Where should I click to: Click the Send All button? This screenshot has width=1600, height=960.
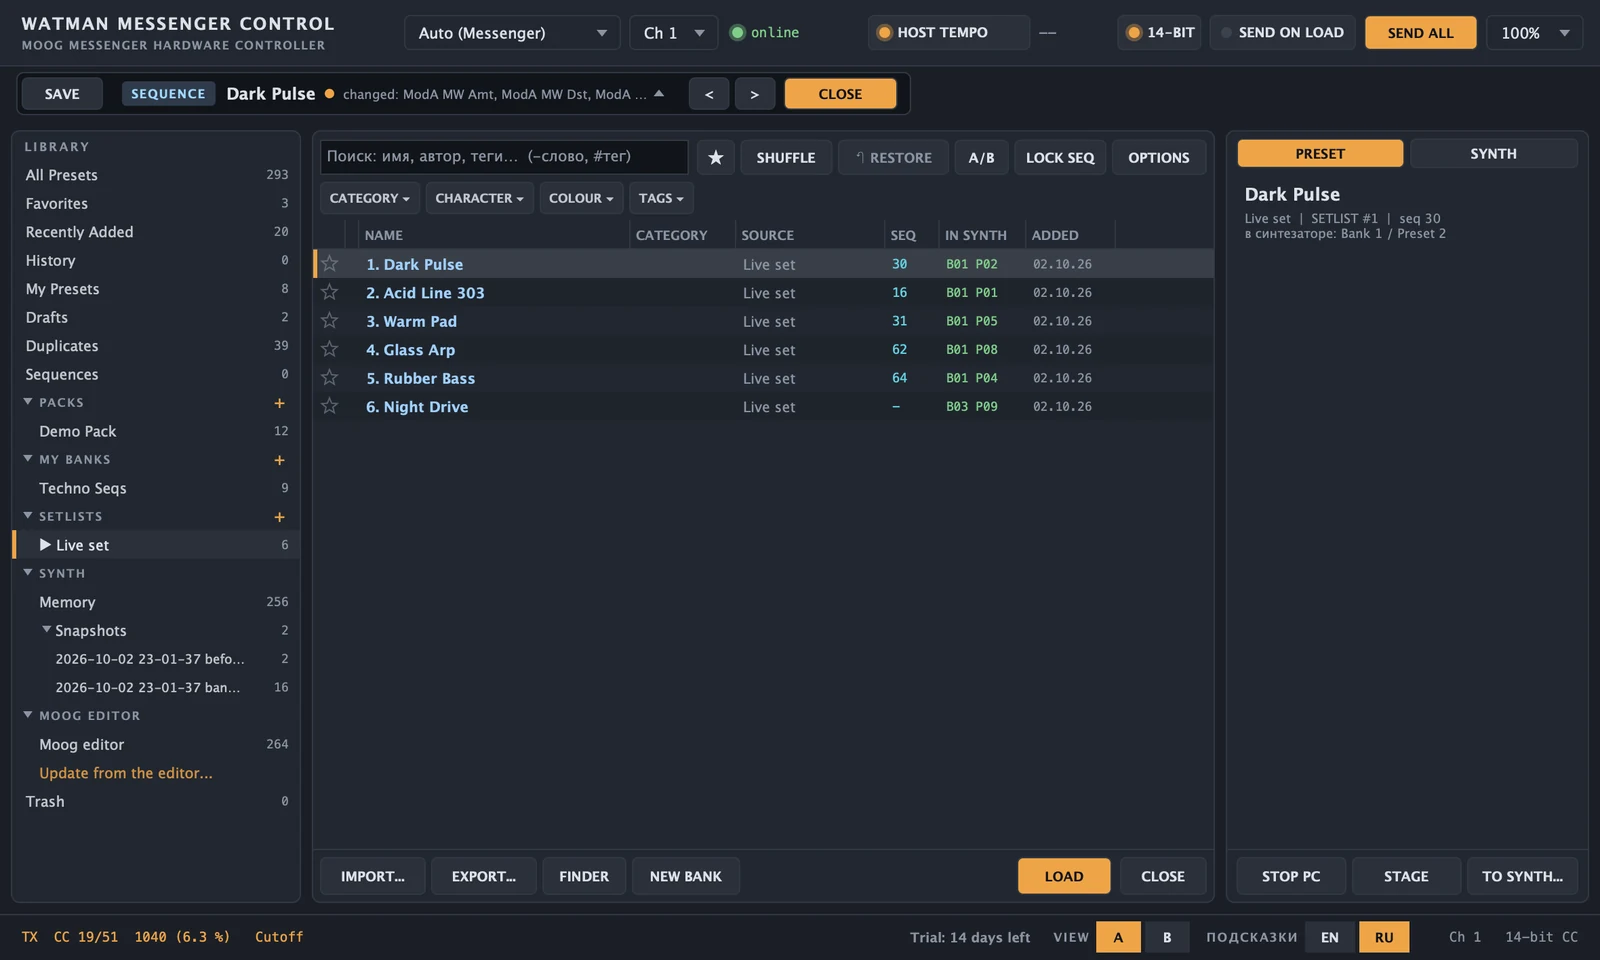1420,33
